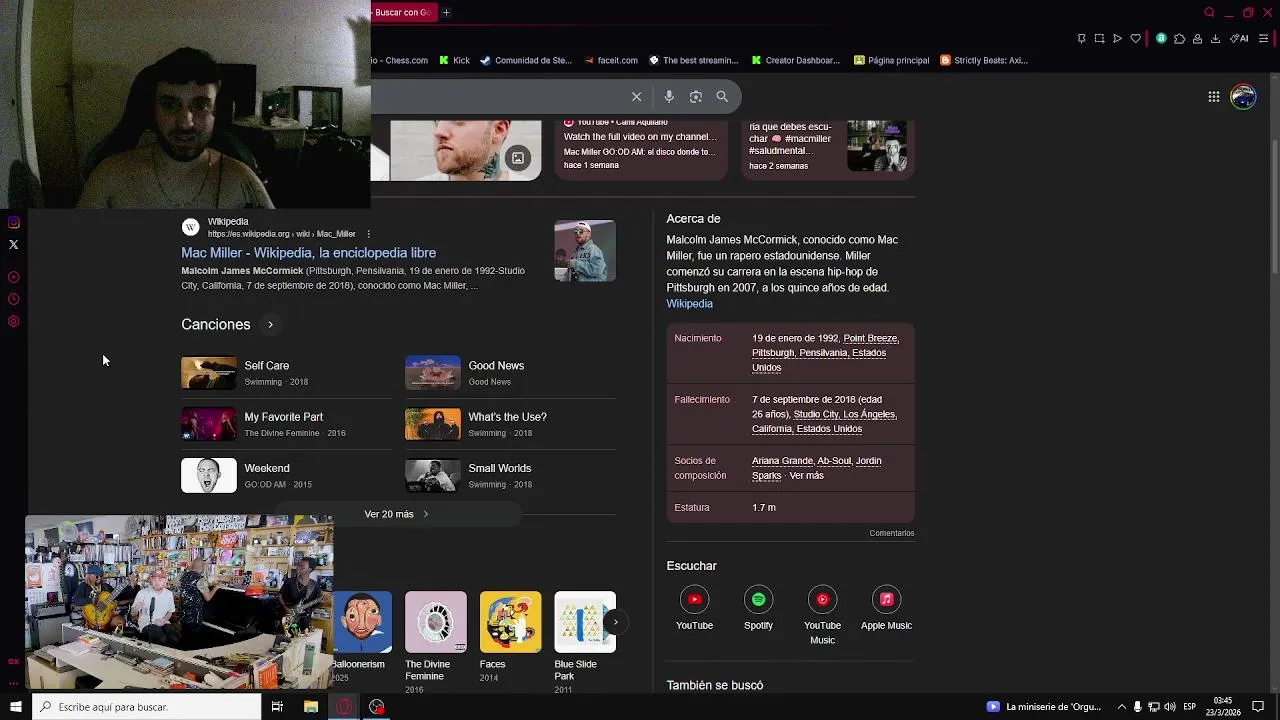Show more albums with the carousel arrow
The image size is (1280, 720).
point(615,622)
